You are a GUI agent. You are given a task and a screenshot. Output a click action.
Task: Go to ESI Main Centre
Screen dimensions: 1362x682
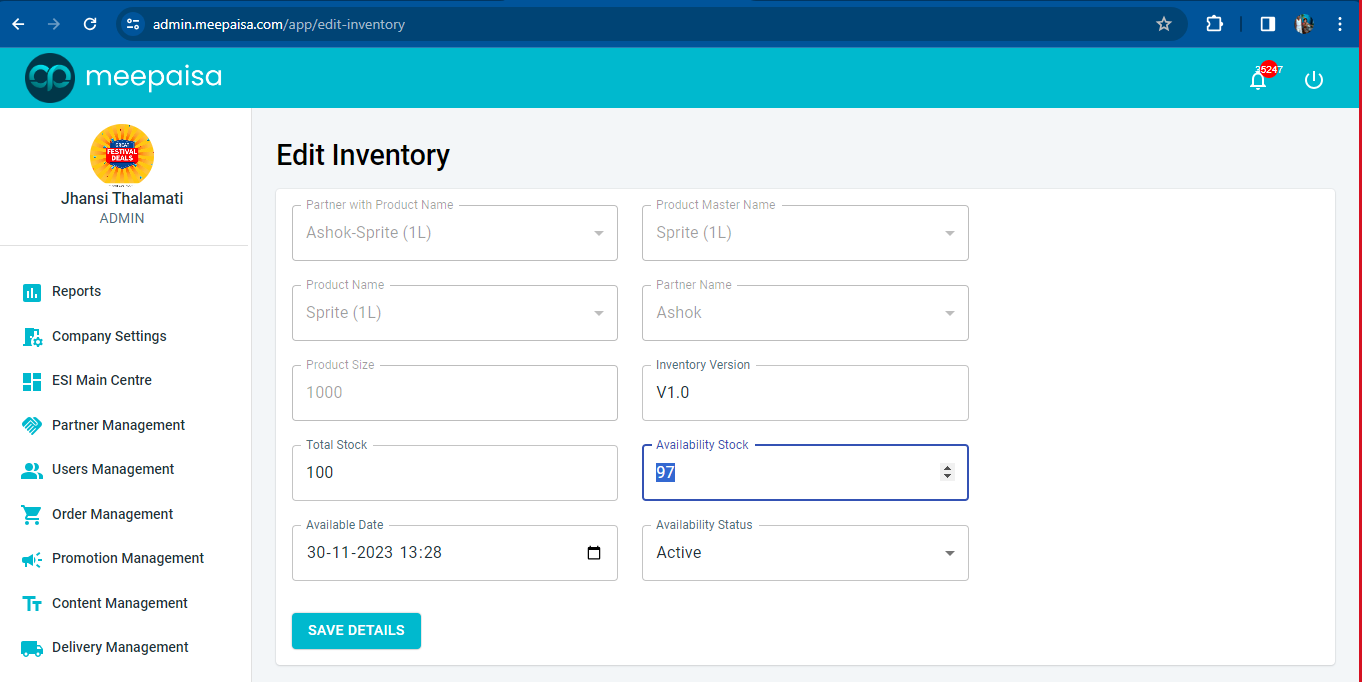(x=102, y=380)
